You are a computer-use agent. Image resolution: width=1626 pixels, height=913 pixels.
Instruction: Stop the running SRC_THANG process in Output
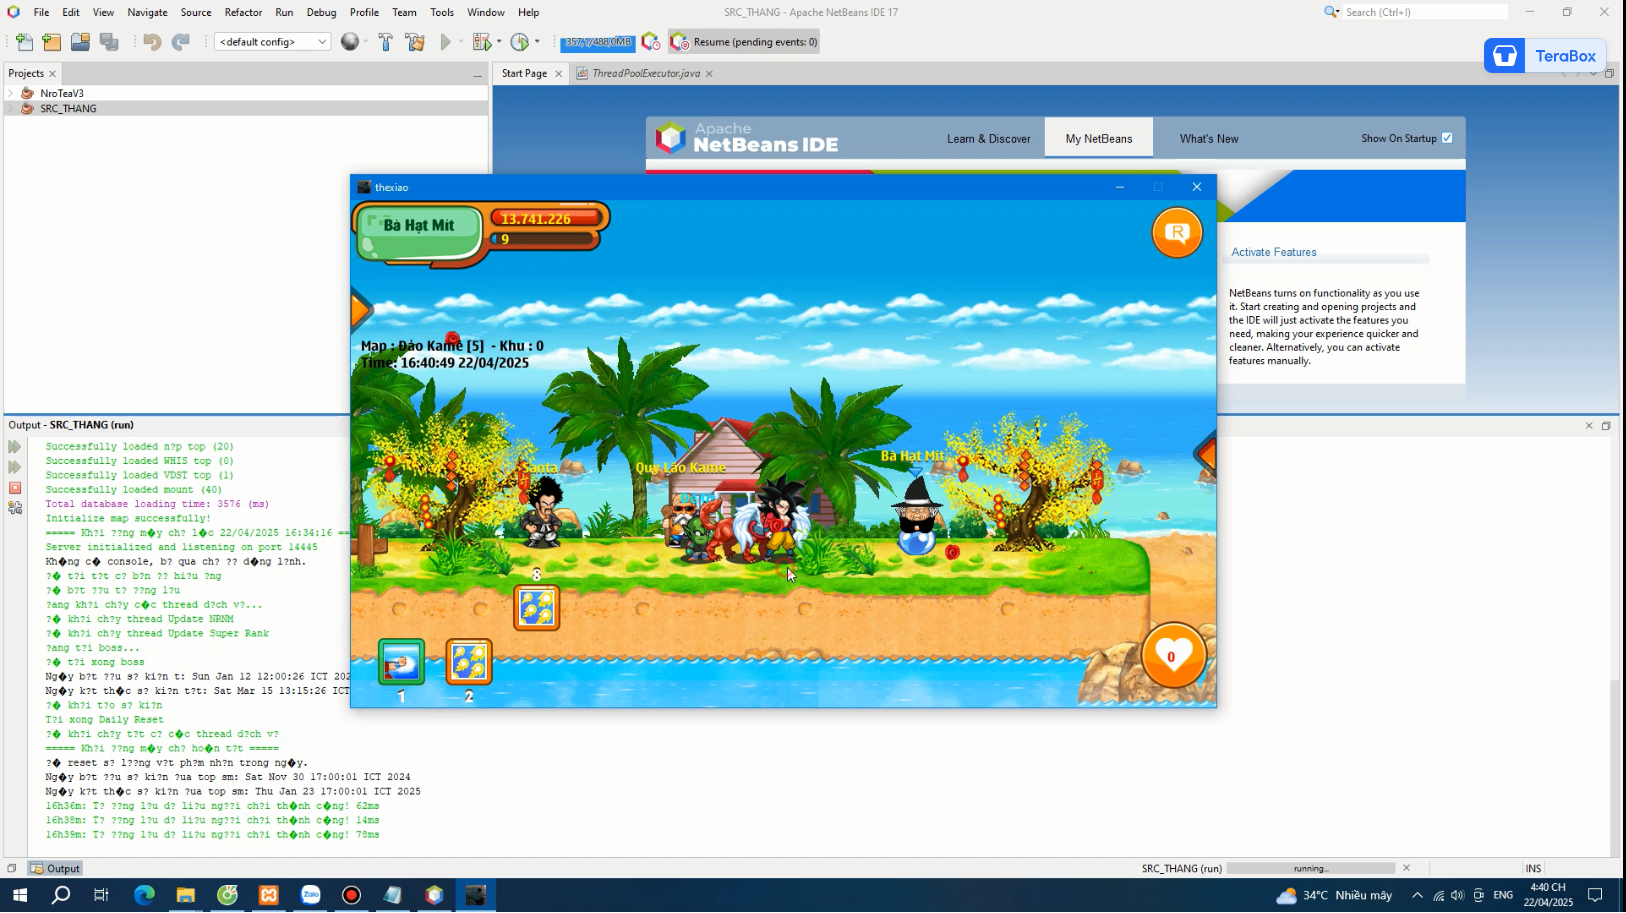click(x=14, y=488)
